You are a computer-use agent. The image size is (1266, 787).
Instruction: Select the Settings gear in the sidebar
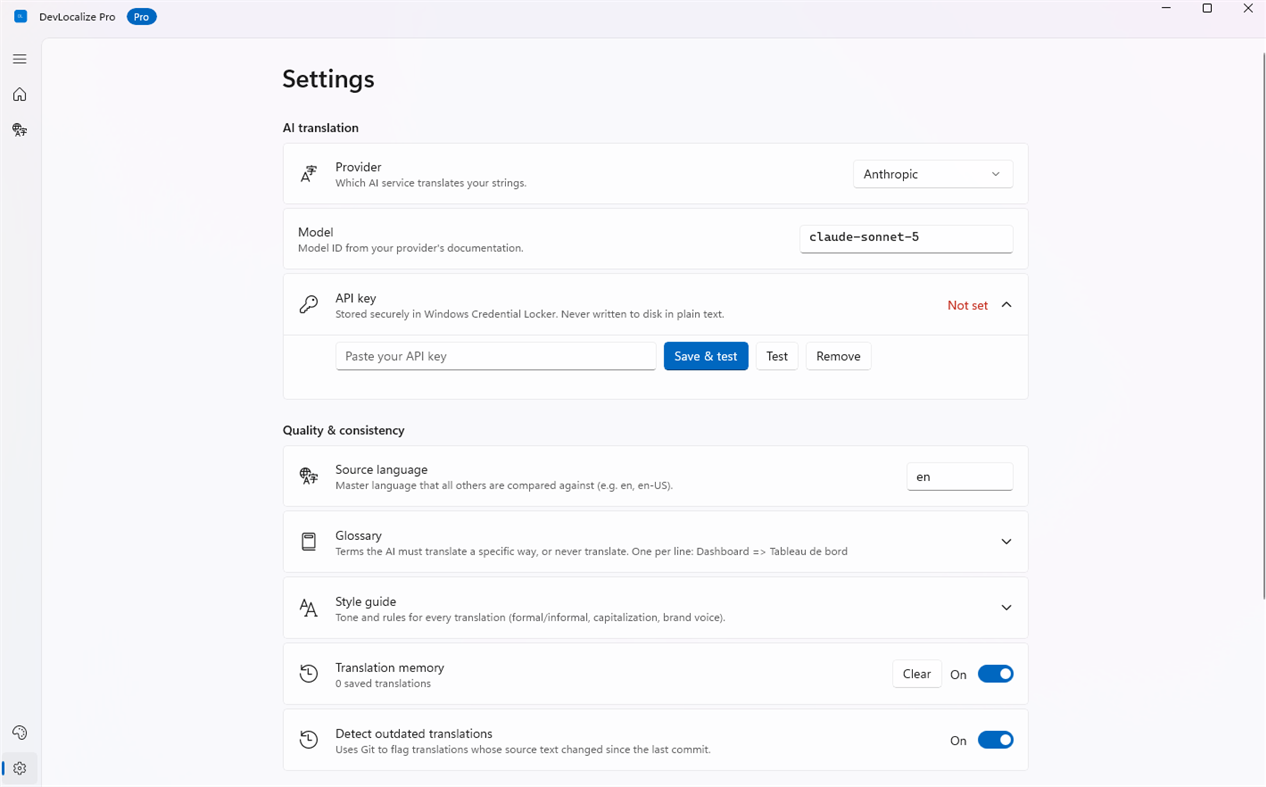coord(19,769)
